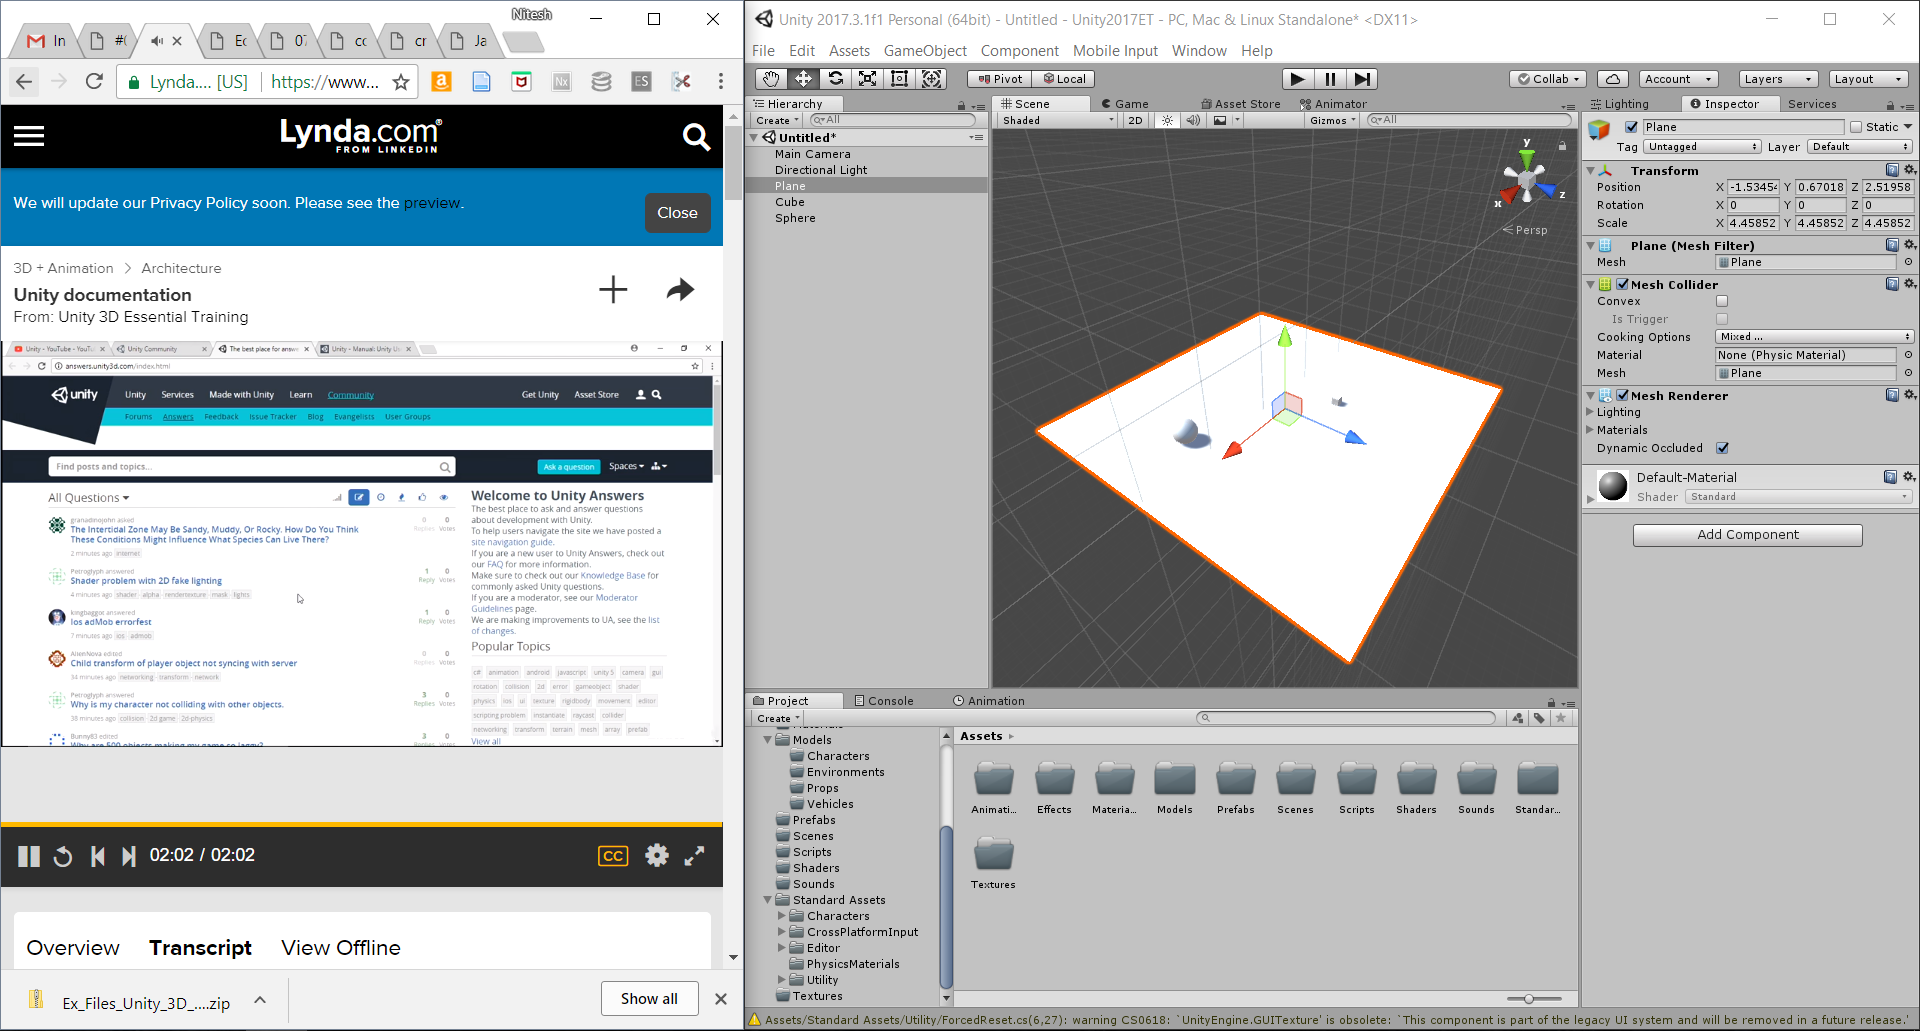Toggle scene audio speaker icon
This screenshot has width=1920, height=1031.
click(1193, 120)
